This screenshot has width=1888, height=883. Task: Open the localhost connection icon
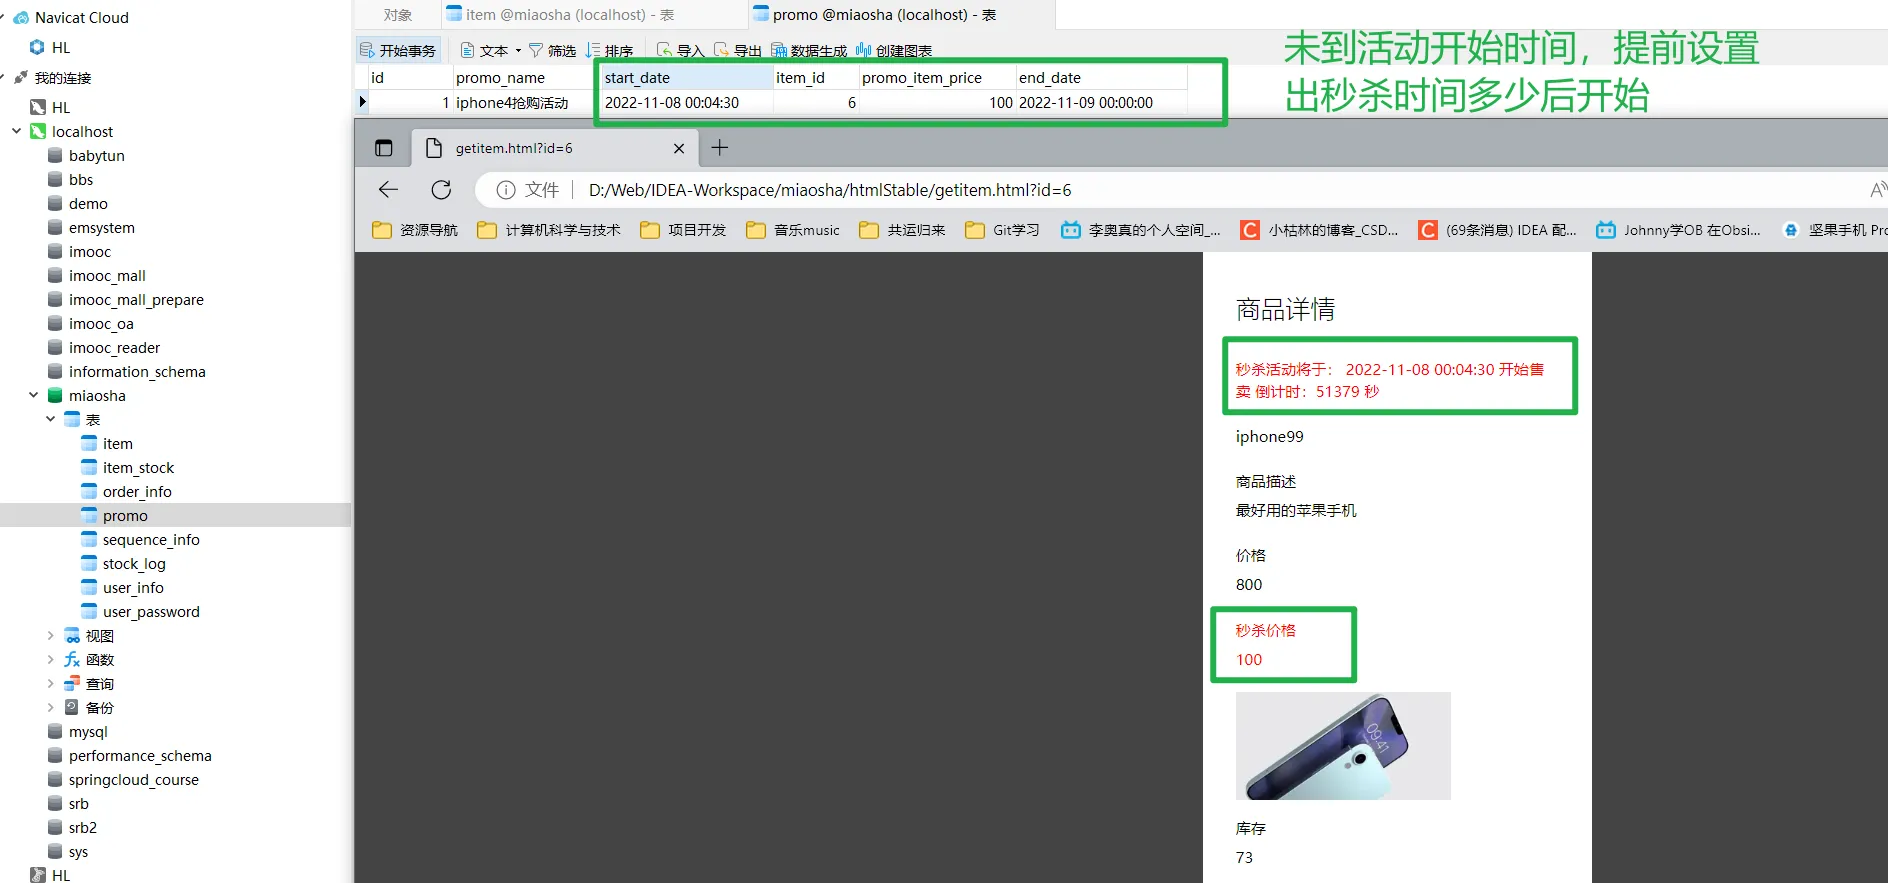[x=38, y=132]
